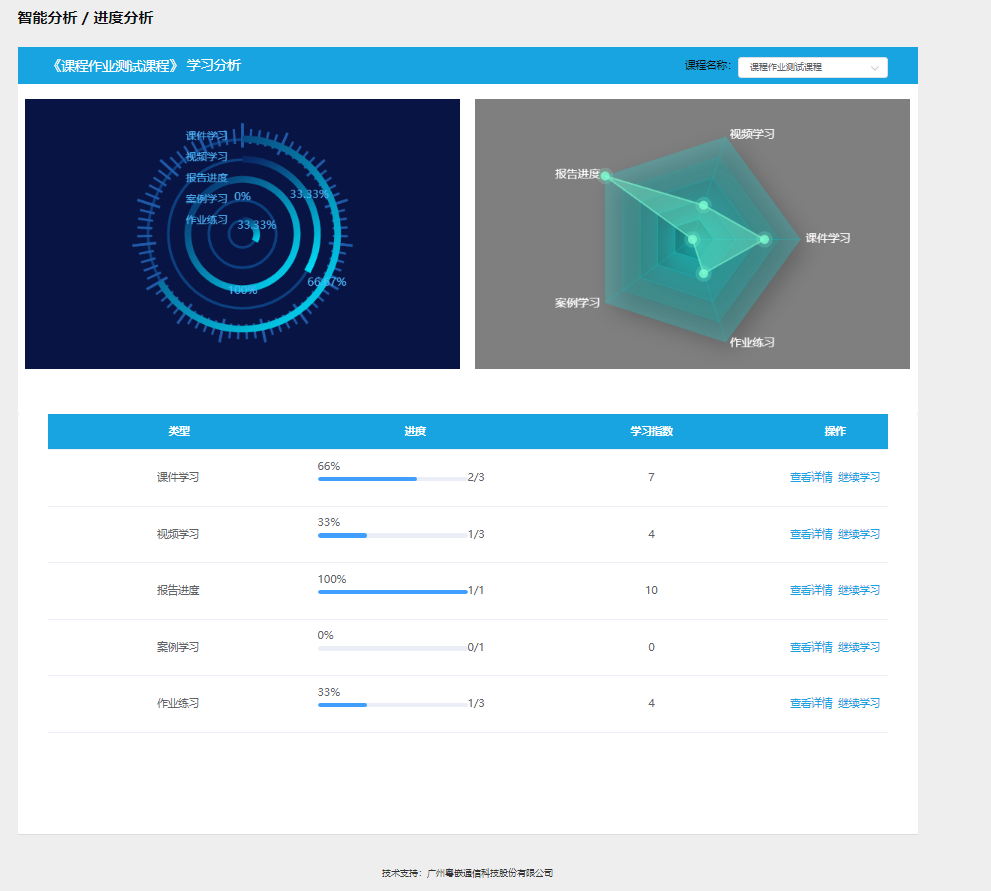Click 继续学习 in the 课件学习 row
Screen dimensions: 991x891
(x=859, y=477)
